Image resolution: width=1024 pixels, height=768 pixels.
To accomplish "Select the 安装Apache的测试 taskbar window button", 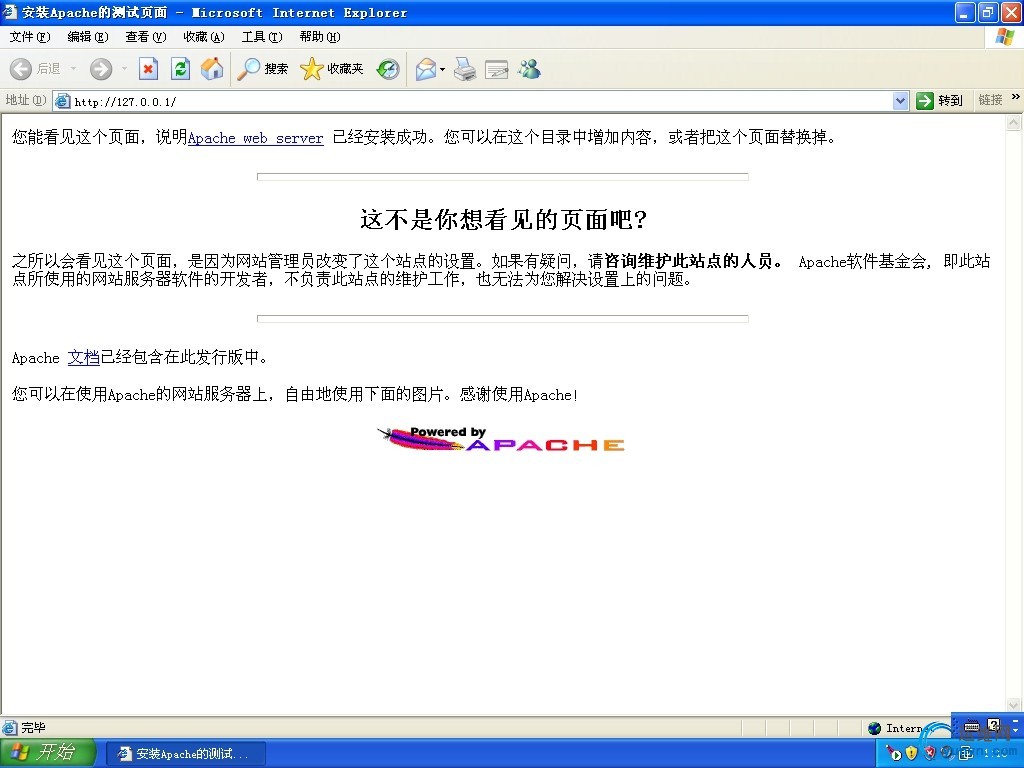I will tap(185, 754).
